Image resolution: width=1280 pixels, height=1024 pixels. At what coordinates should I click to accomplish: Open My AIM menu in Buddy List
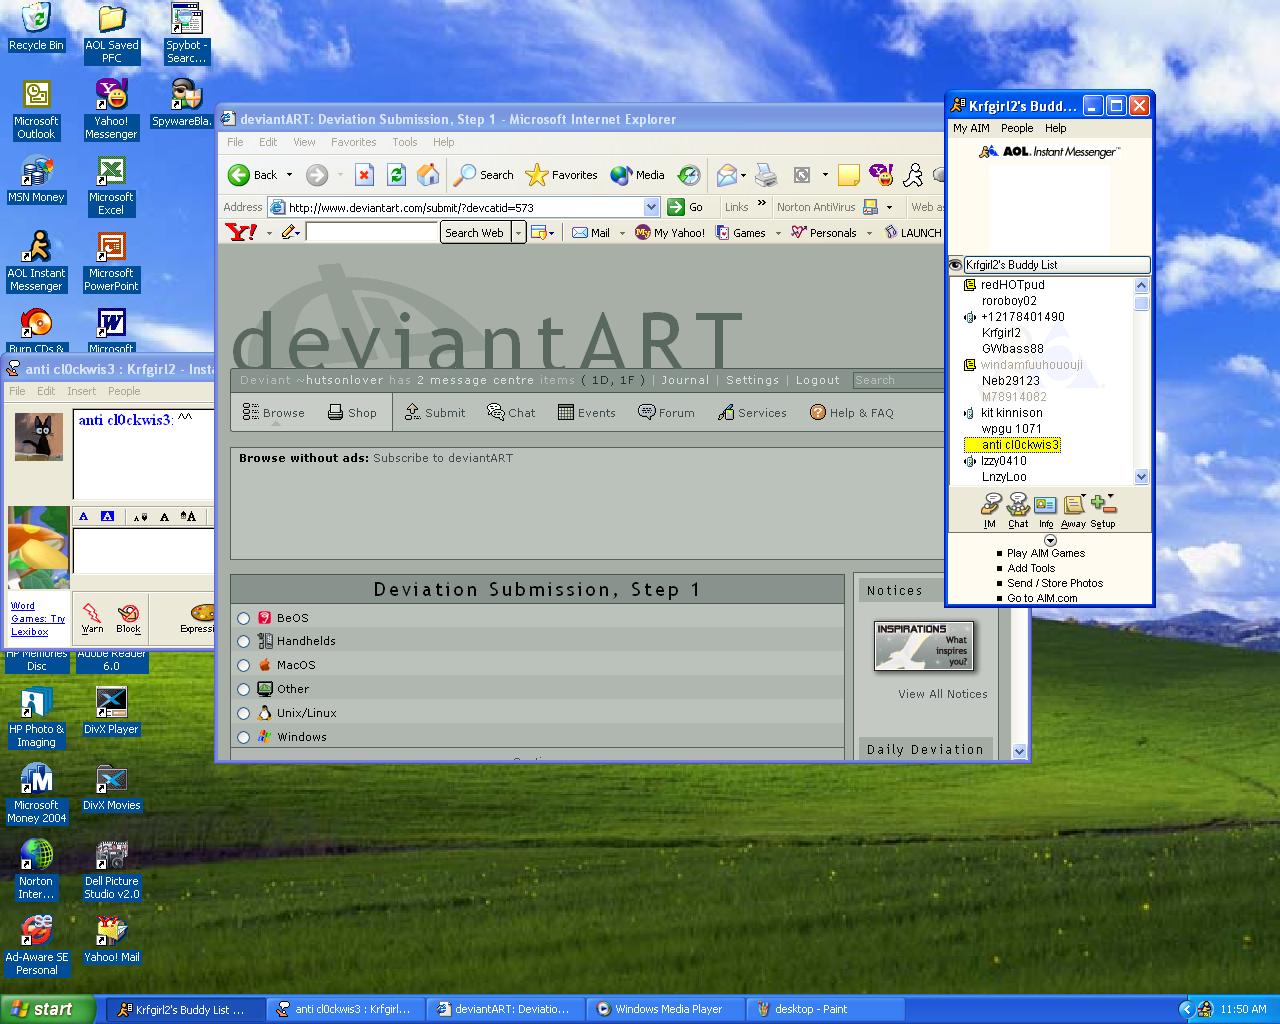[x=971, y=128]
